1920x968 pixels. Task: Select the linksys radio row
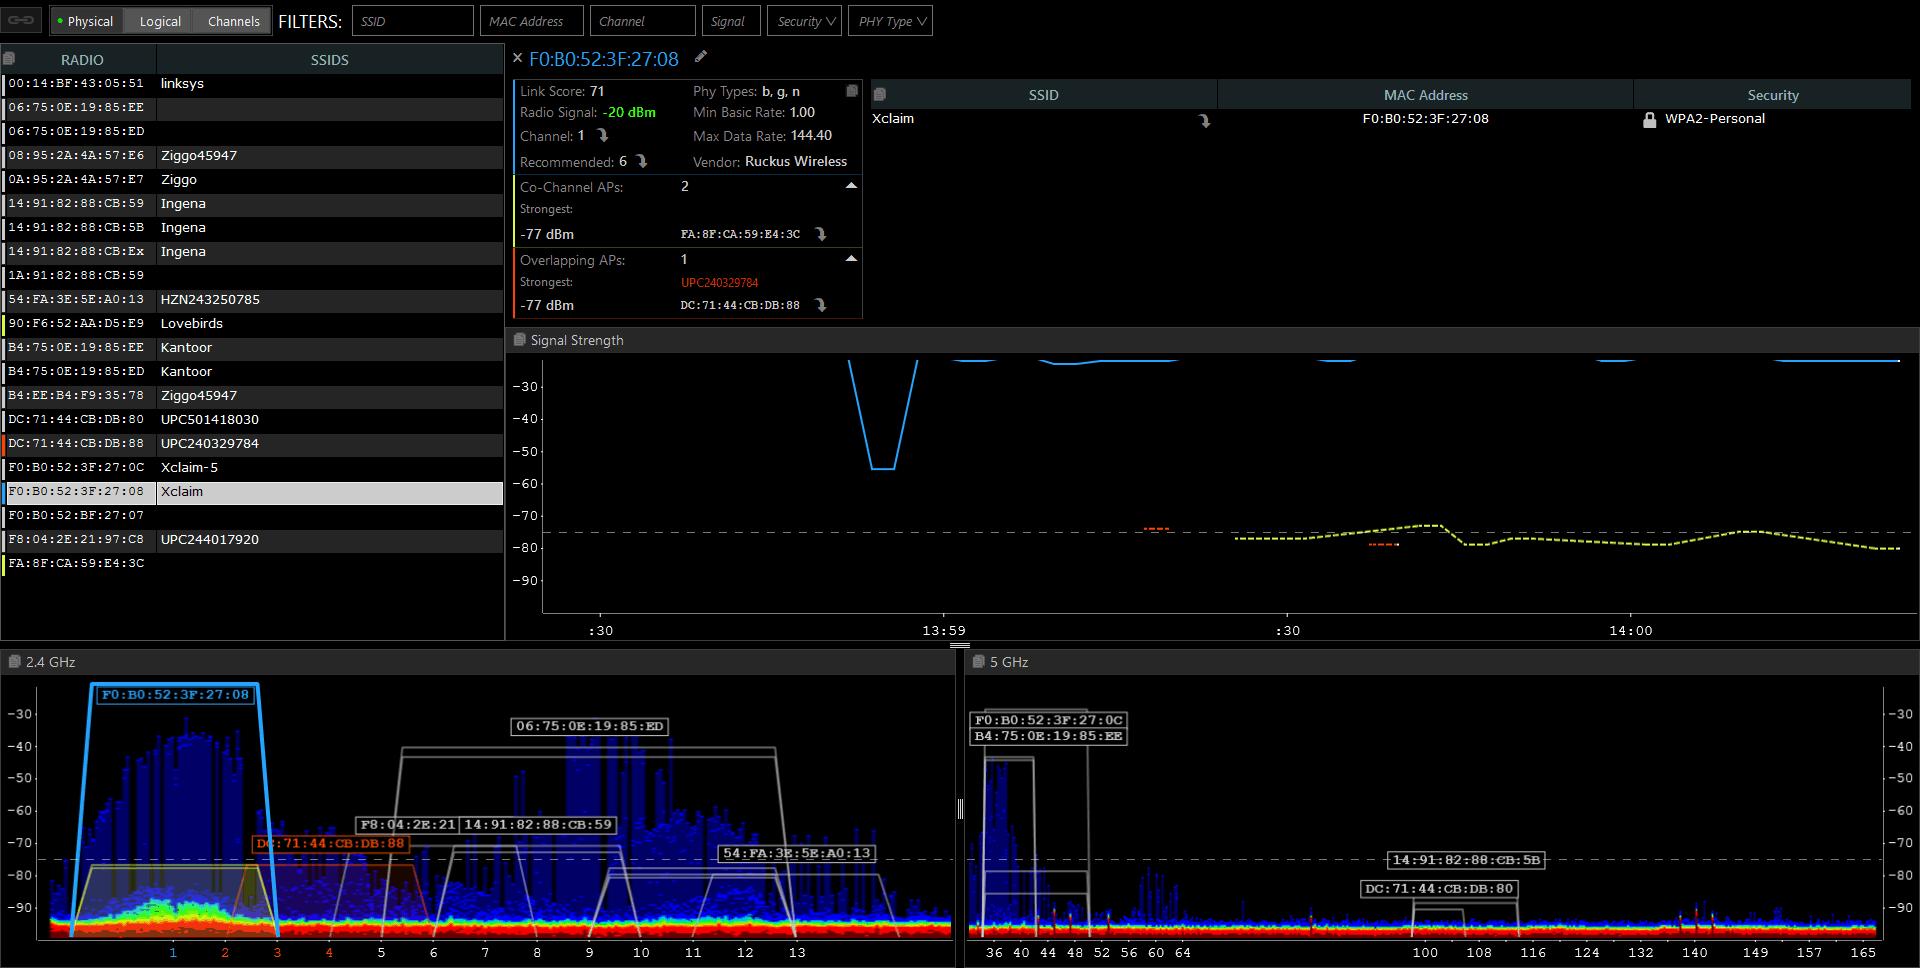(252, 84)
